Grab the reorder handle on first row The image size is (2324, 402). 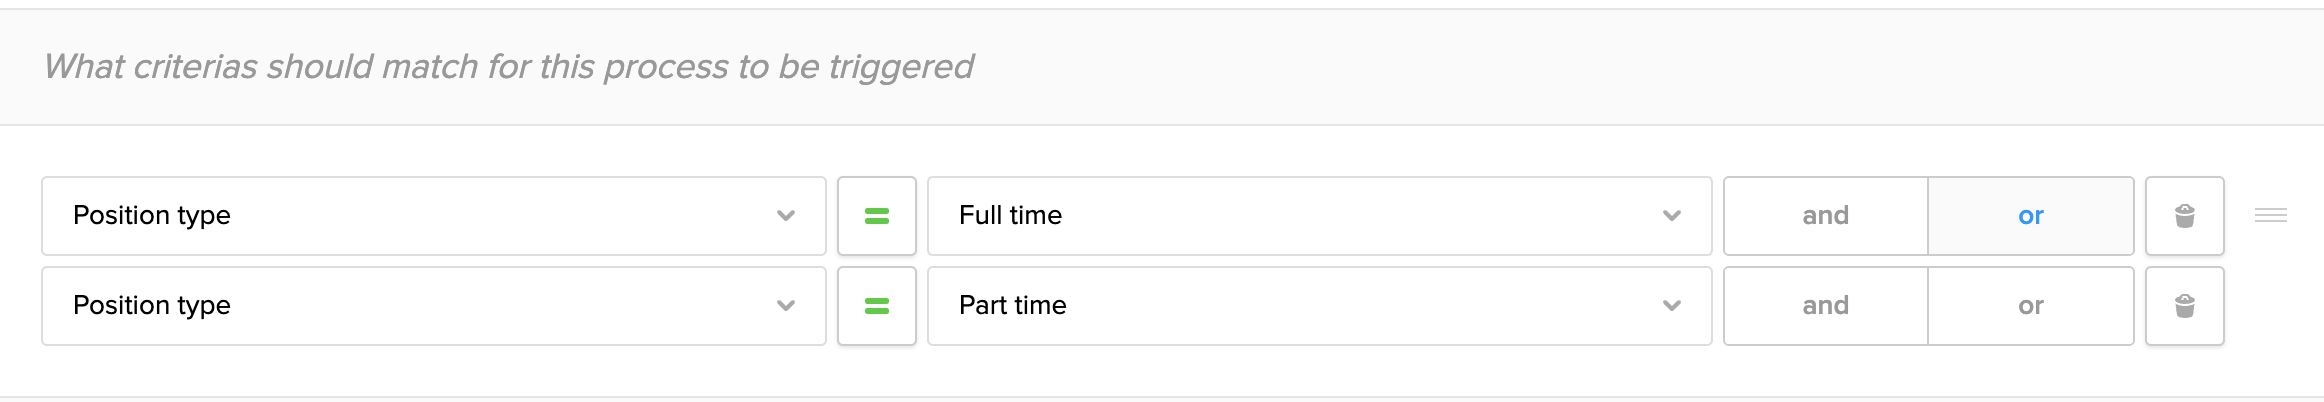click(x=2270, y=215)
